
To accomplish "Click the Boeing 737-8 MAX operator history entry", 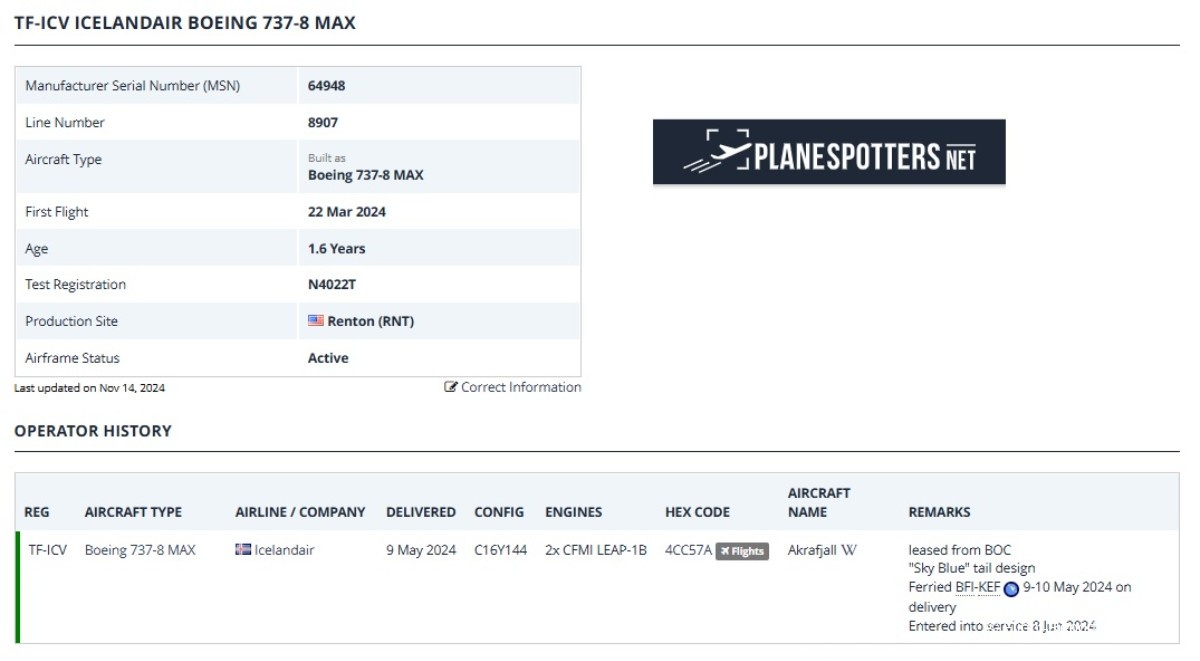I will [140, 549].
